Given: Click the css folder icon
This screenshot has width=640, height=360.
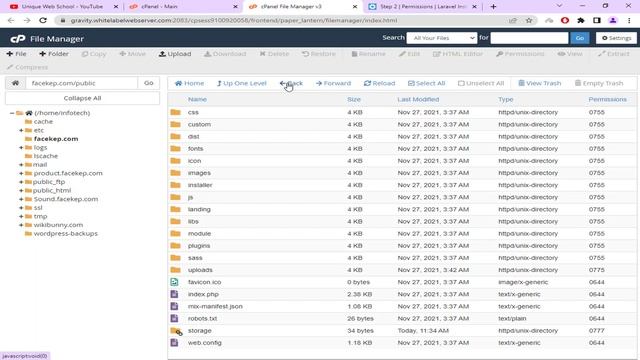Looking at the screenshot, I should (x=176, y=112).
